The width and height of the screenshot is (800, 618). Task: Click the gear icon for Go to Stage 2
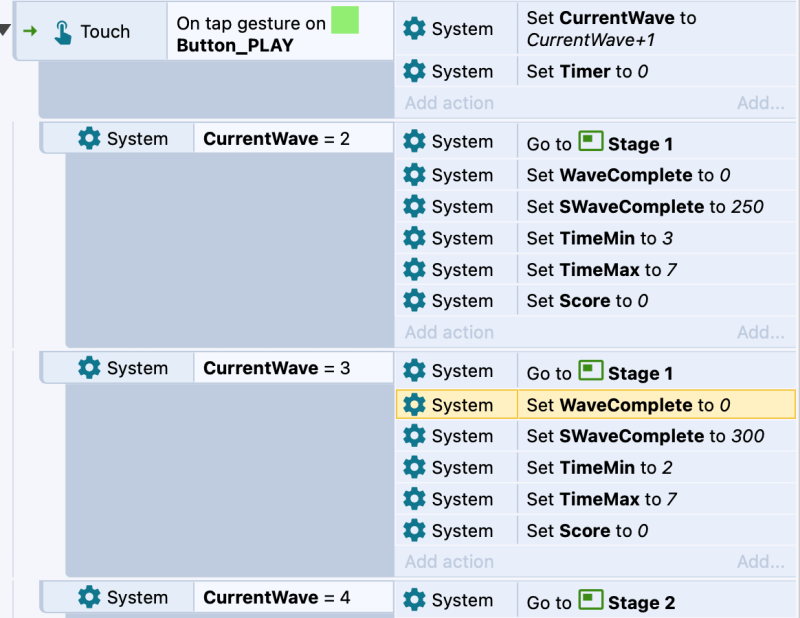click(414, 600)
